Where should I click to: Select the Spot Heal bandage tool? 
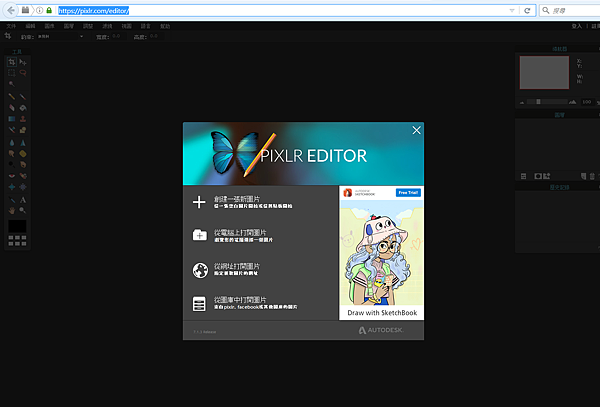(23, 176)
